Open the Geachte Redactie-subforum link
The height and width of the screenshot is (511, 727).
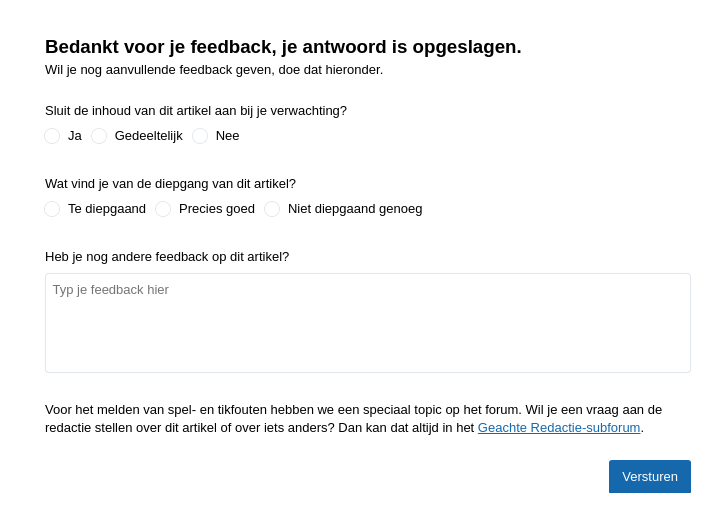pyautogui.click(x=558, y=428)
